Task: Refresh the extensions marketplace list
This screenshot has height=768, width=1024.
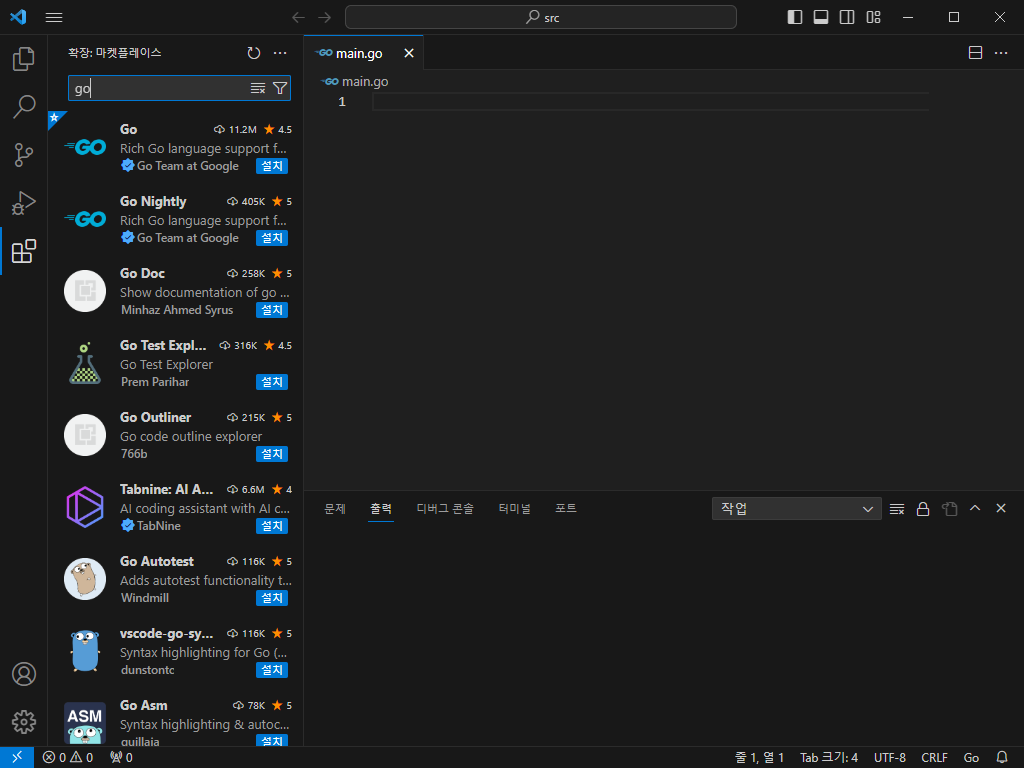Action: pyautogui.click(x=254, y=53)
